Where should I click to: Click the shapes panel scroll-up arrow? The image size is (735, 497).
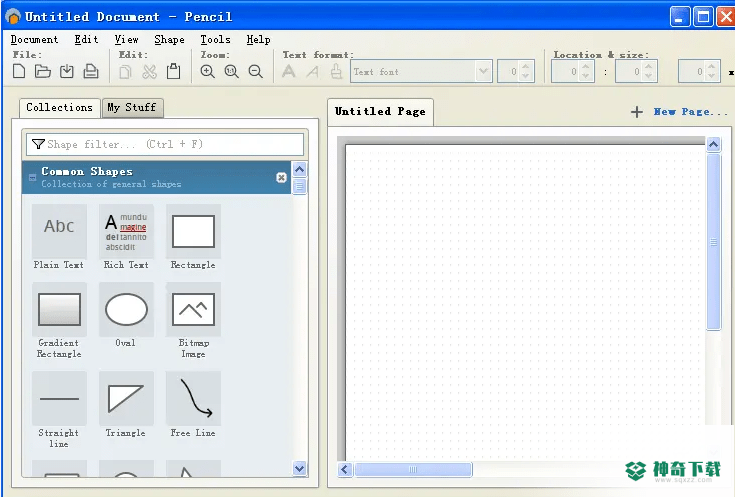pyautogui.click(x=300, y=169)
